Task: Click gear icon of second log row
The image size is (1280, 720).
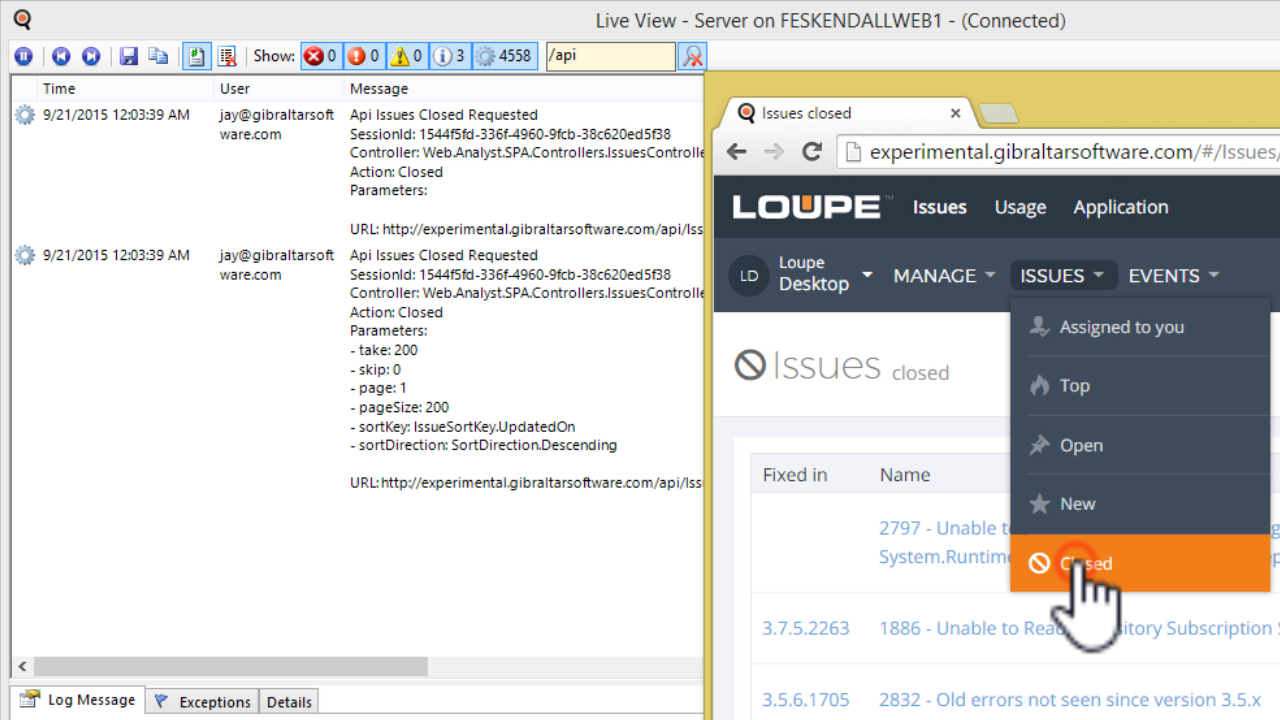Action: [x=24, y=256]
